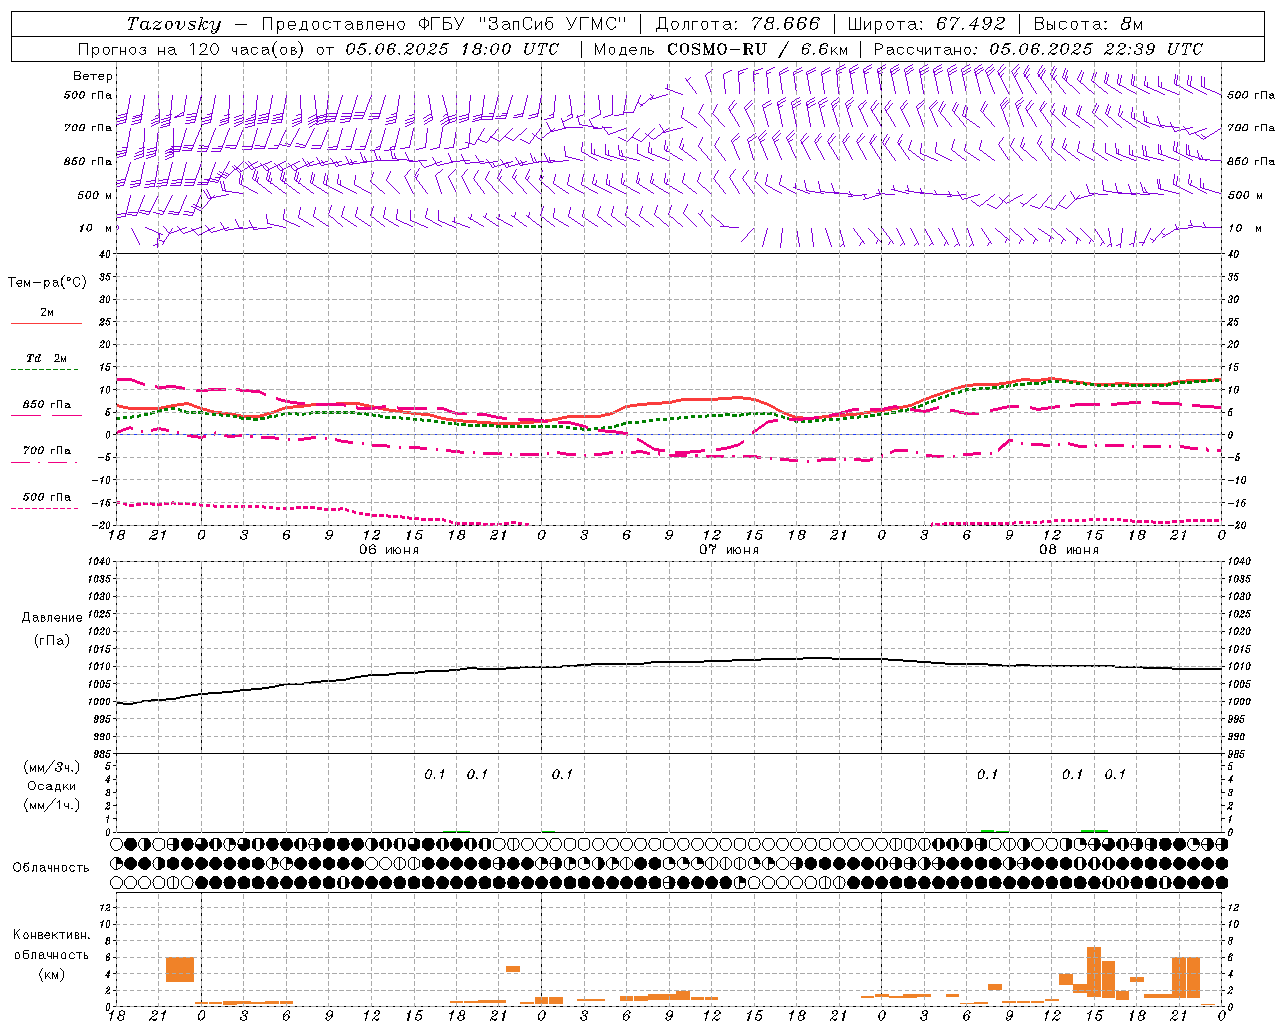
Task: Click the "Тем-ра(°C)" temperature panel title
Action: tap(47, 283)
